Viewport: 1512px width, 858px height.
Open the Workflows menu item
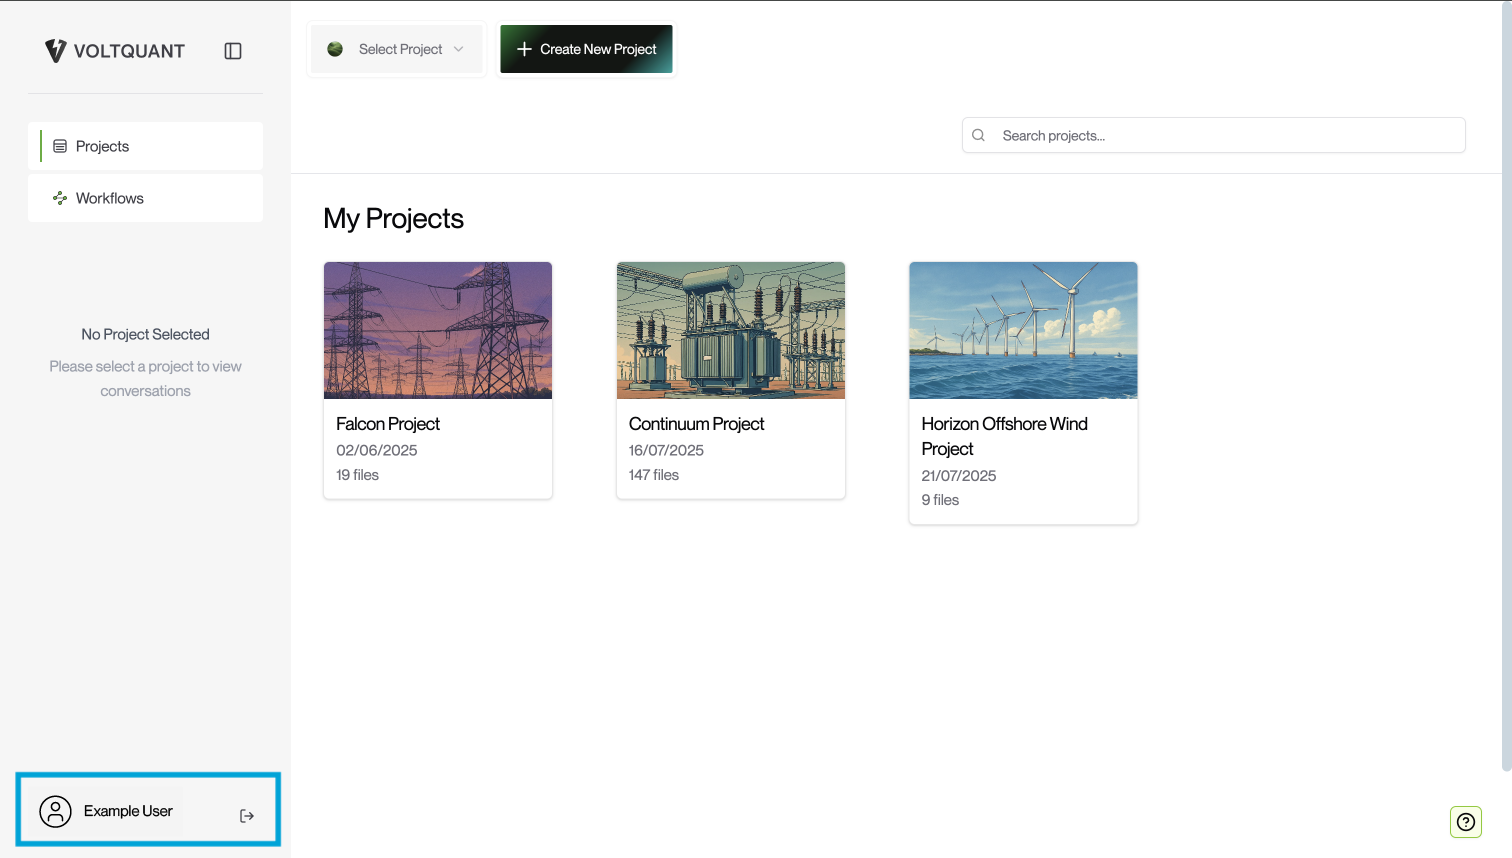146,198
